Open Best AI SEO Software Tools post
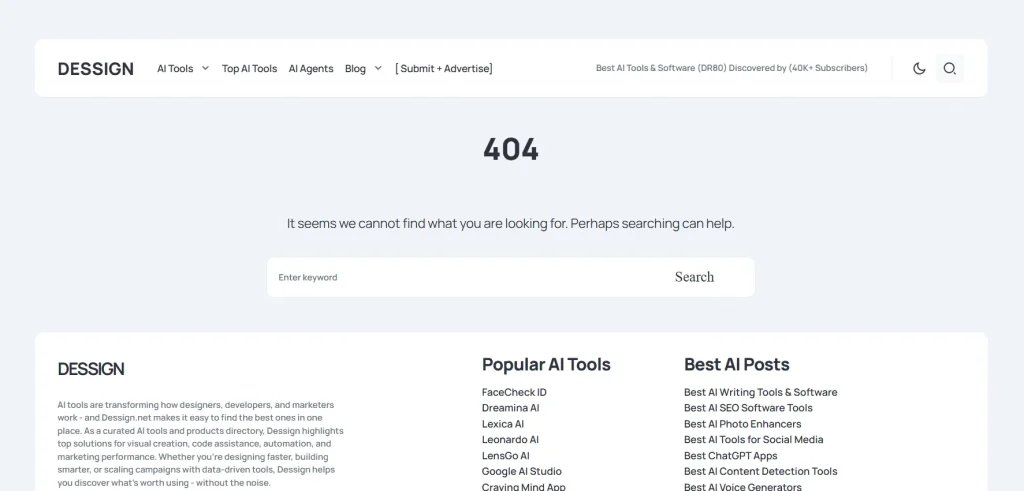This screenshot has height=491, width=1024. click(748, 408)
